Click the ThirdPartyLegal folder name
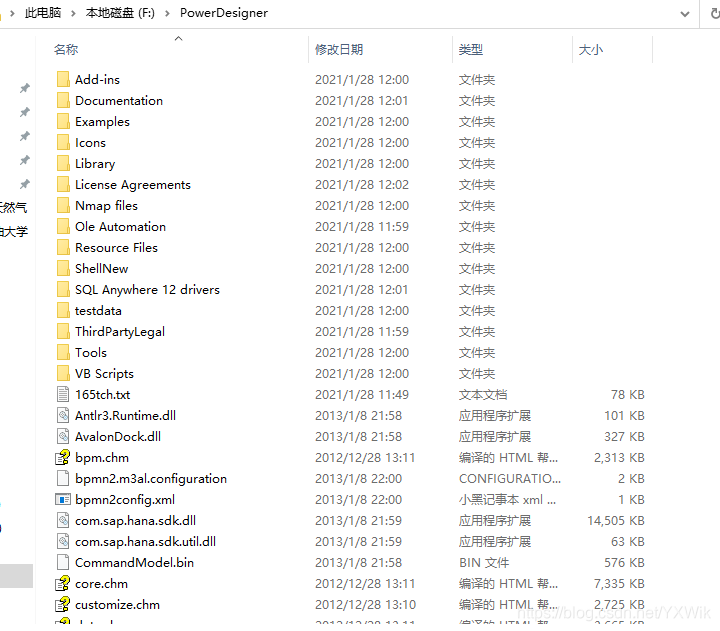Image resolution: width=720 pixels, height=631 pixels. coord(120,332)
